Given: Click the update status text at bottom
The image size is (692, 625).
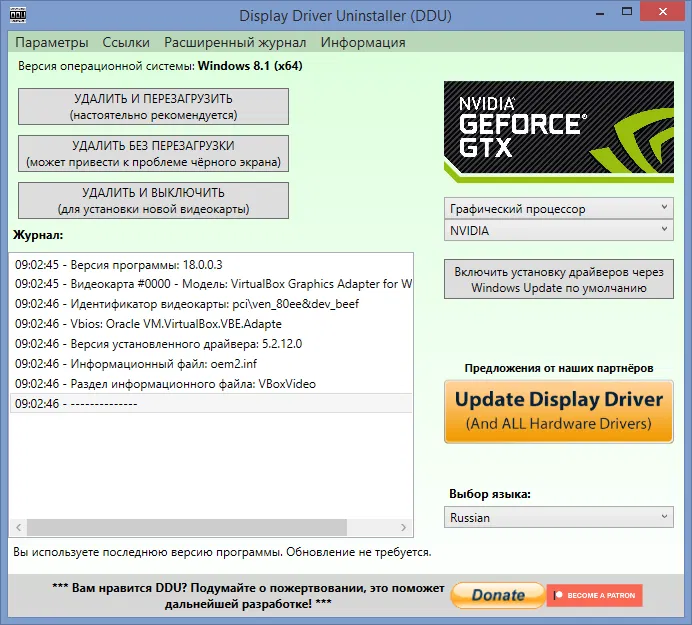Looking at the screenshot, I should tap(222, 552).
